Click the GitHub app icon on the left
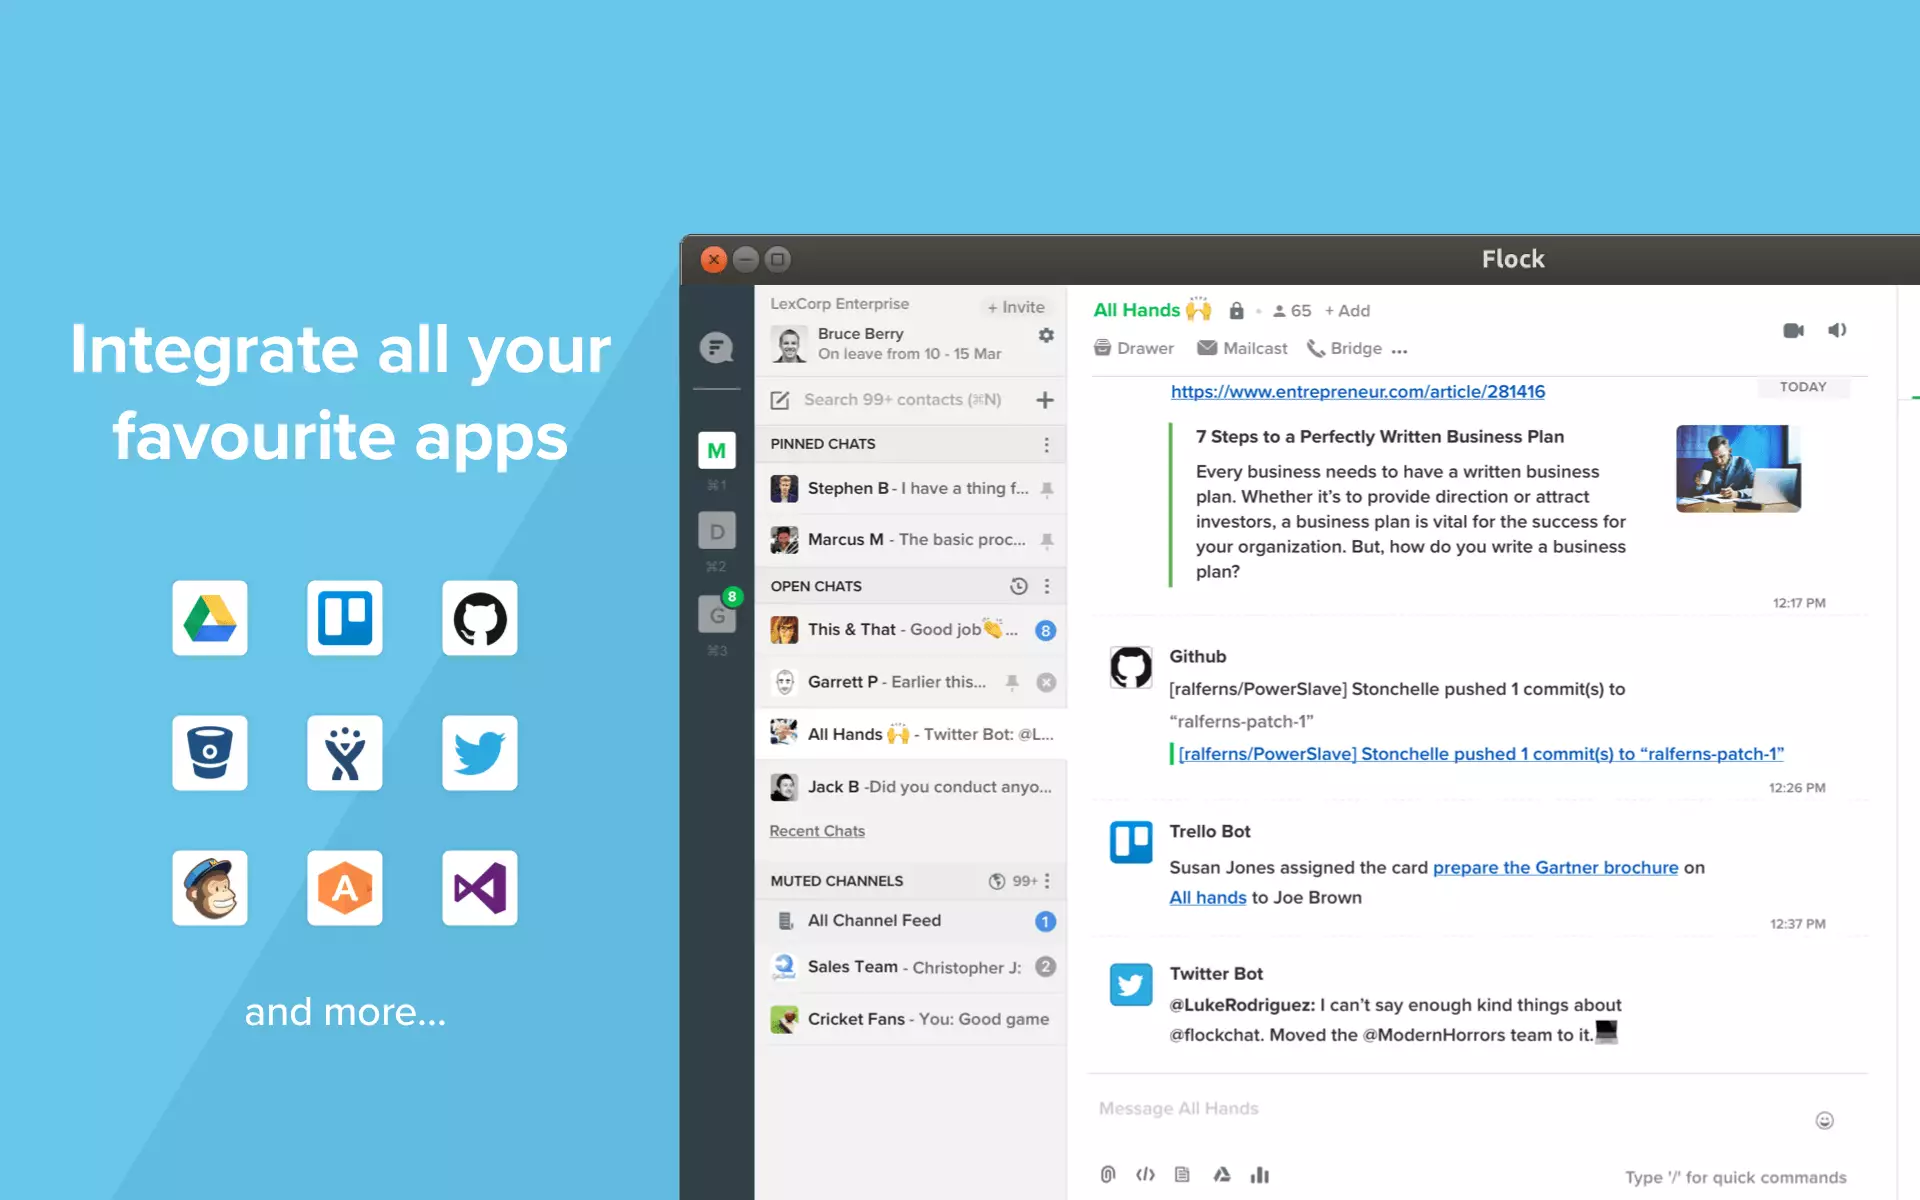The width and height of the screenshot is (1920, 1200). (480, 618)
